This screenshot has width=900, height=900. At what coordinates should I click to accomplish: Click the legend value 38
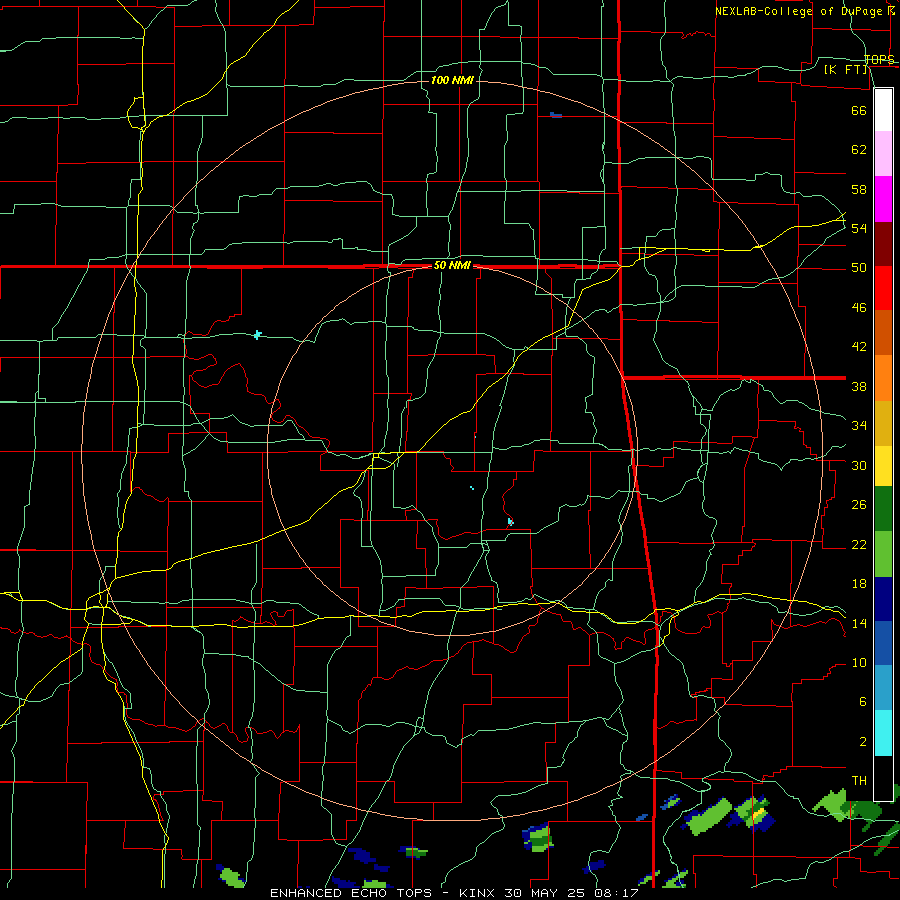click(x=859, y=386)
